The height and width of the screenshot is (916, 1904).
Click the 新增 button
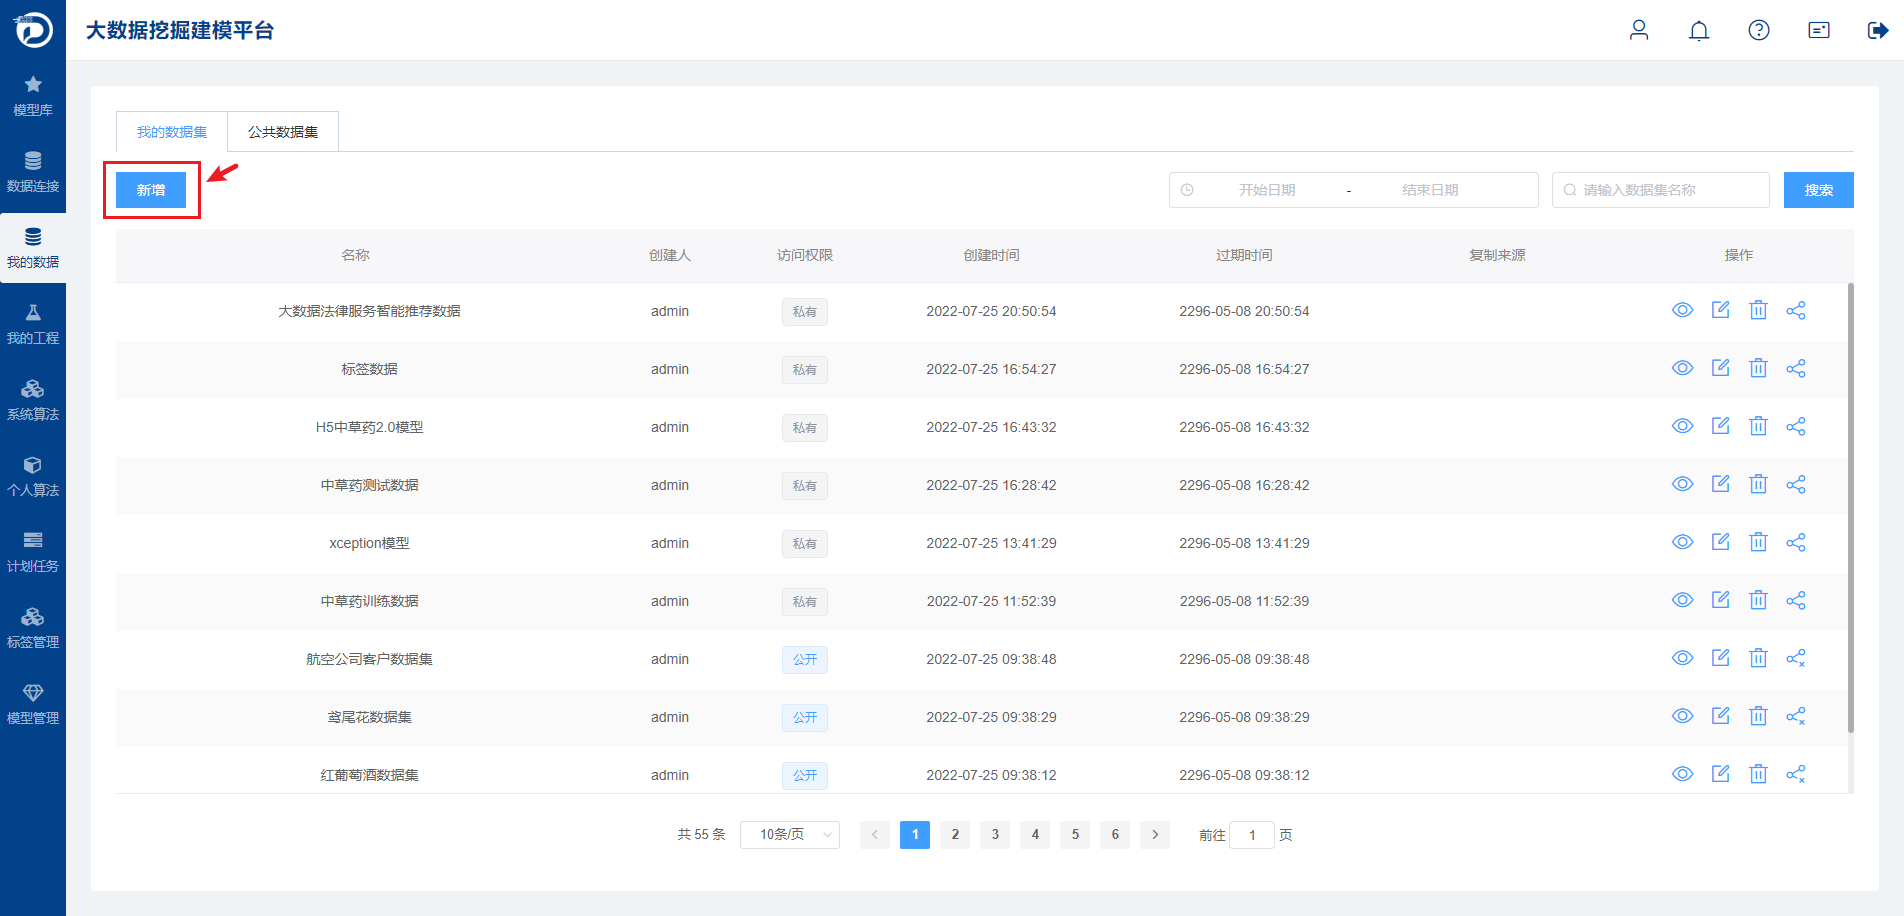(x=151, y=190)
